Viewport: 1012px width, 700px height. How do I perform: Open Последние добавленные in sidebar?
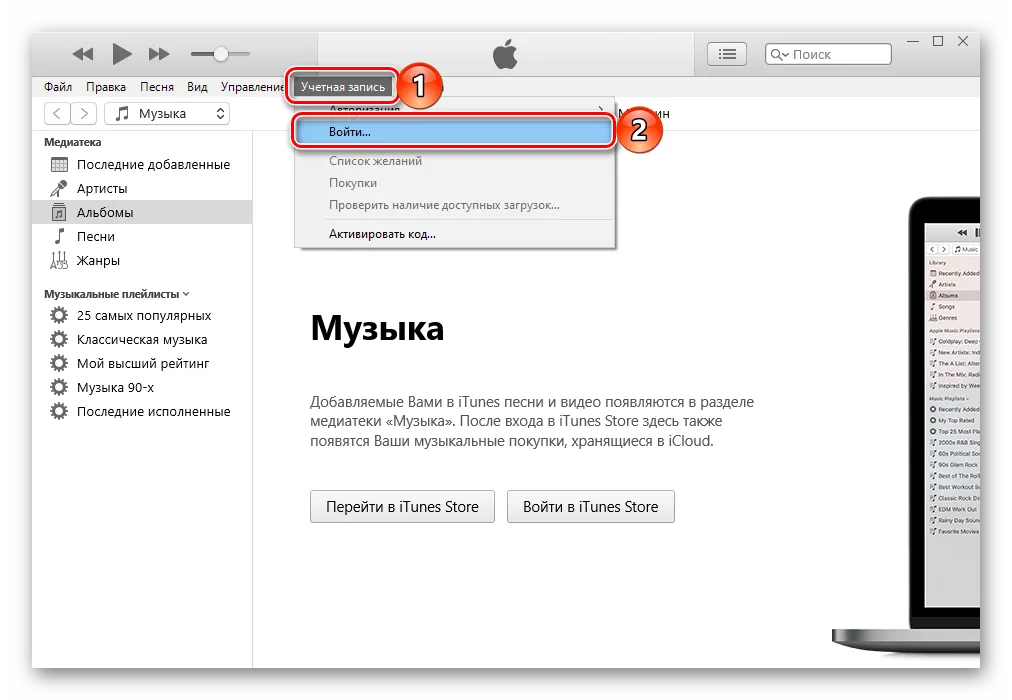153,165
